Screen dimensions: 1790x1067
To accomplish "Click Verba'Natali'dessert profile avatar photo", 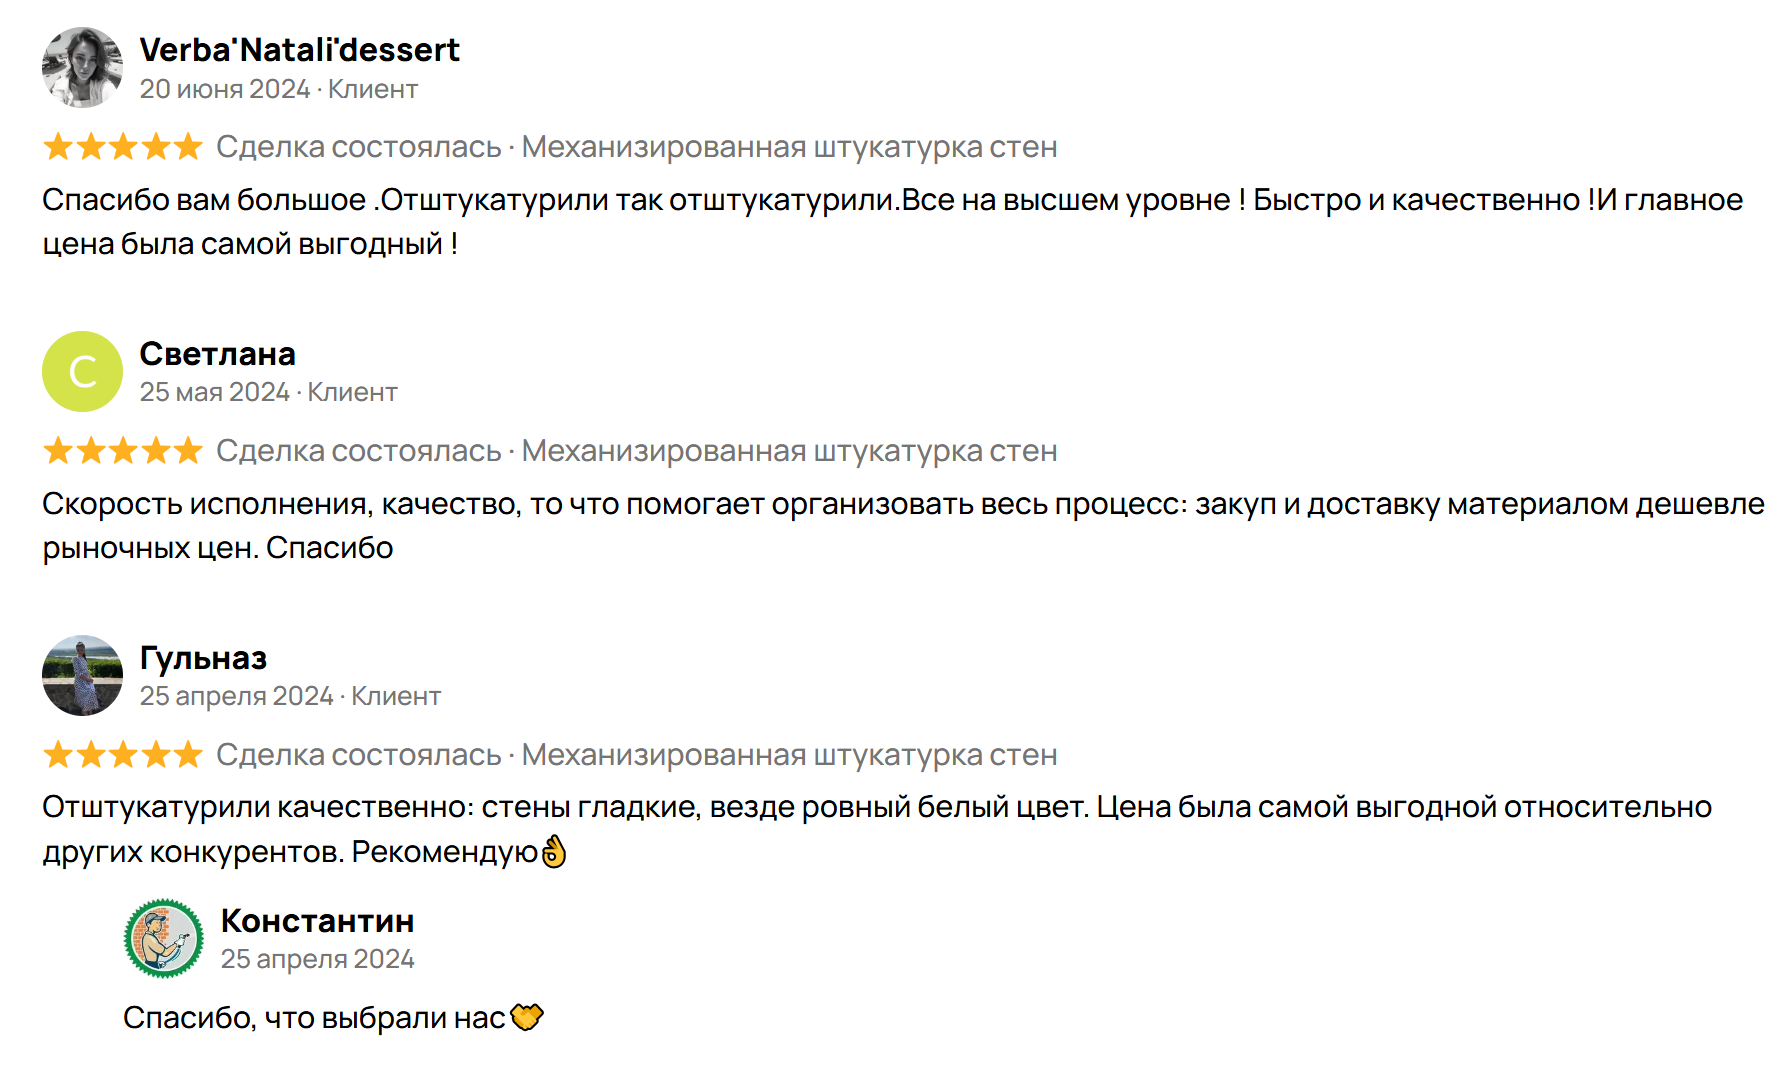I will click(82, 68).
